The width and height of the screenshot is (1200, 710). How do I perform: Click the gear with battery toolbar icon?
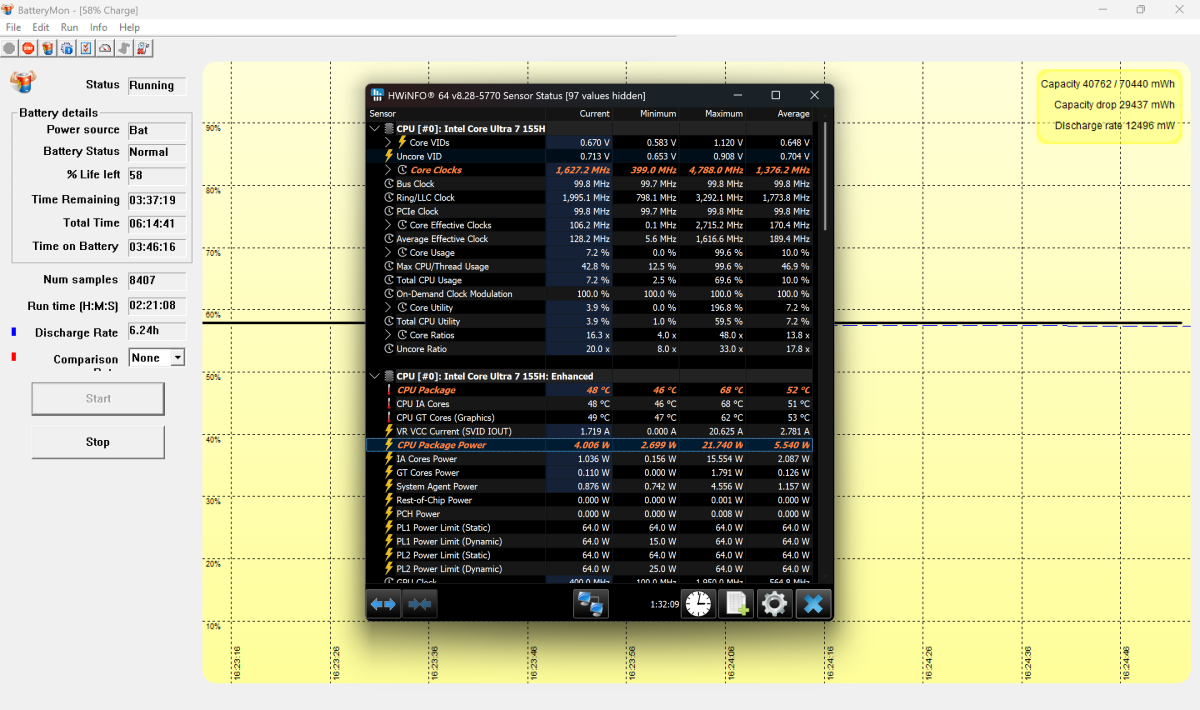[x=67, y=48]
